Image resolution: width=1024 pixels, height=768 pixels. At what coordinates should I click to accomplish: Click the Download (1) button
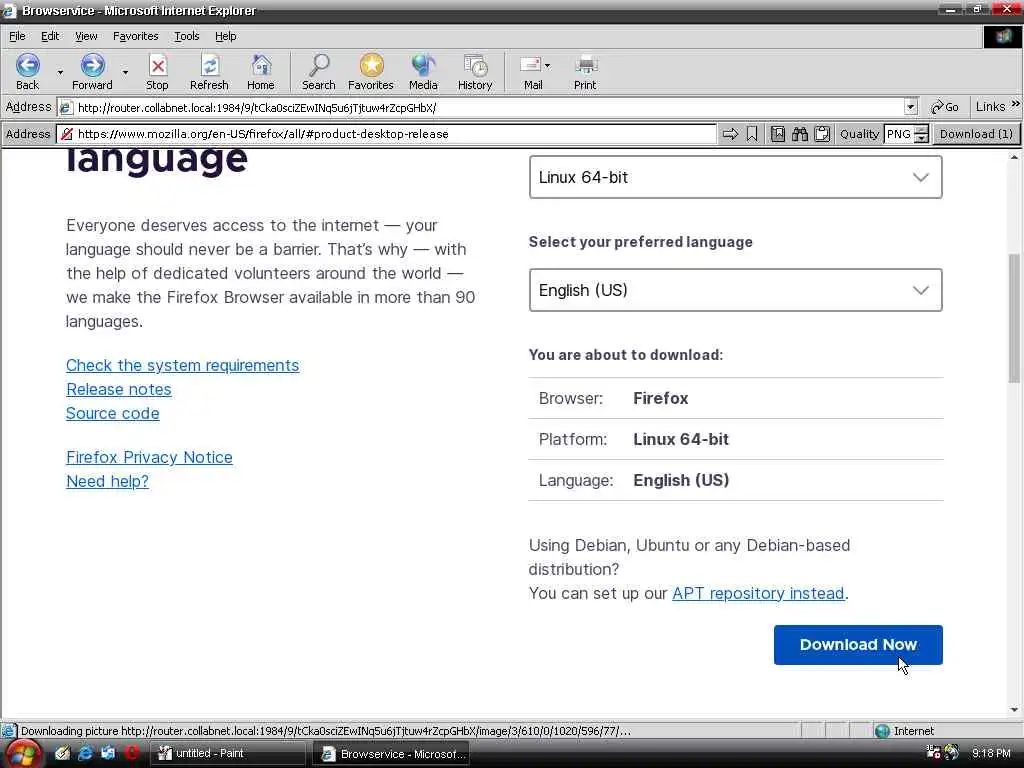click(x=976, y=134)
